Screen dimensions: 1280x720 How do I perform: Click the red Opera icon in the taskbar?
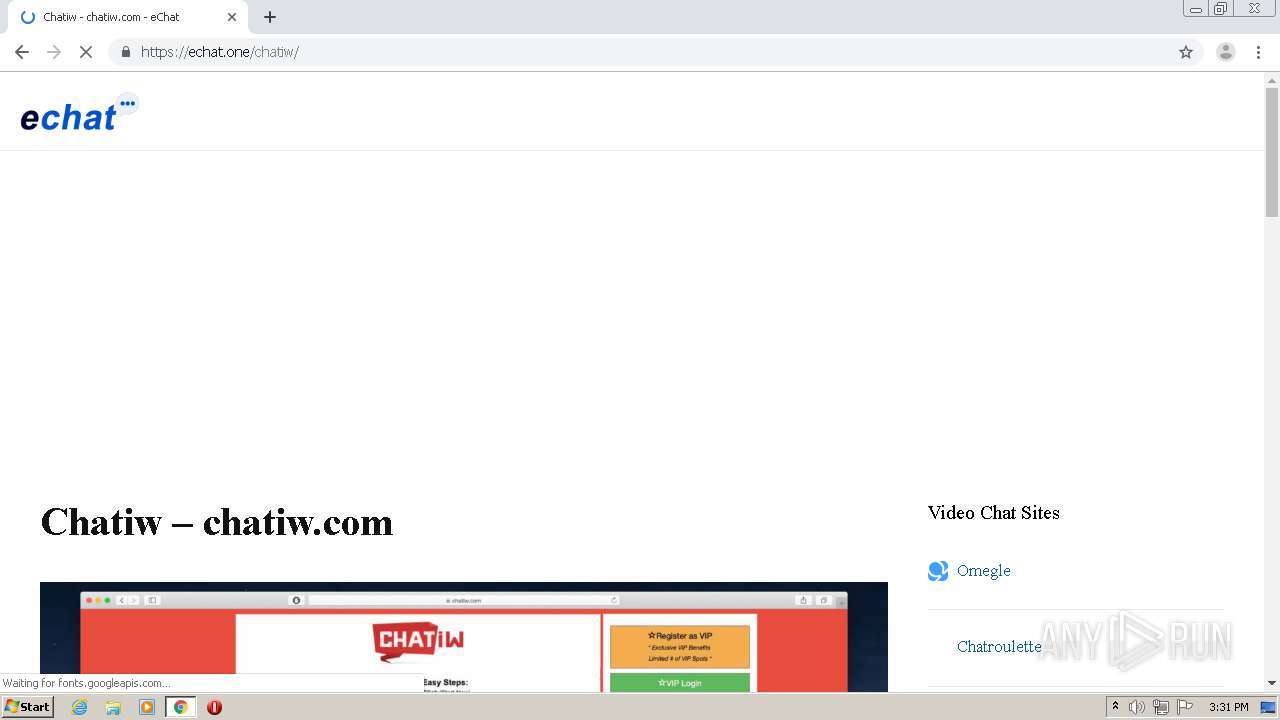(x=214, y=707)
